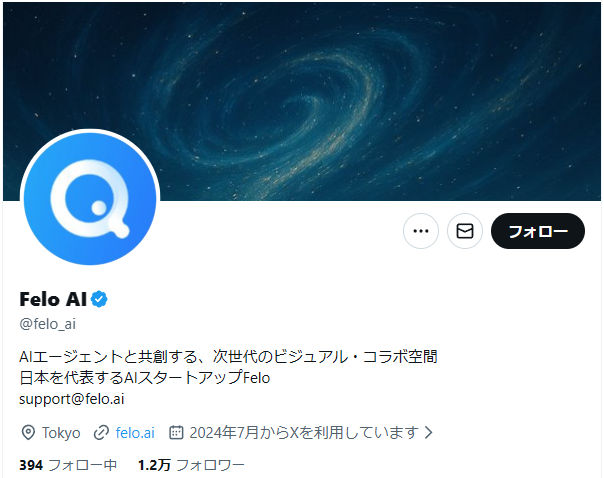View the 1.2万 フォロワー followers list
The image size is (604, 478).
tap(191, 465)
